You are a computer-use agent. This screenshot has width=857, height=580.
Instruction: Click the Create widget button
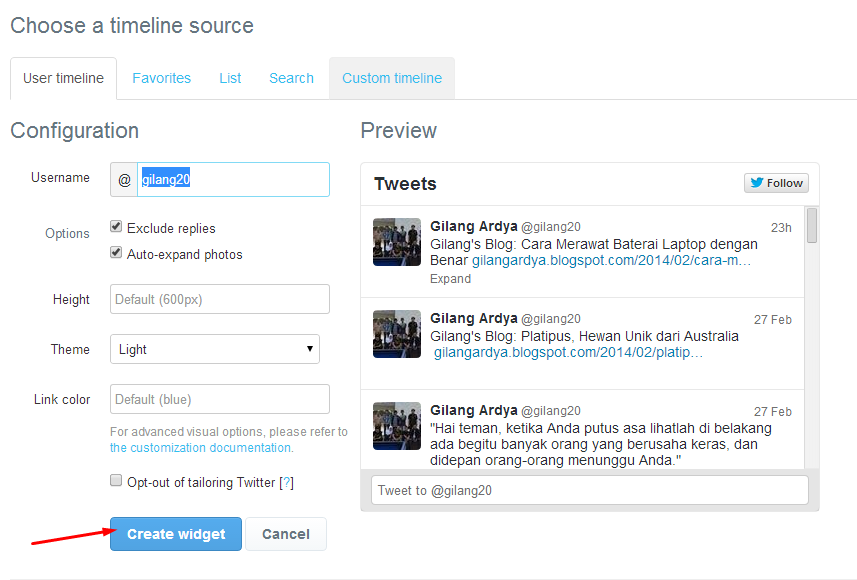click(175, 534)
